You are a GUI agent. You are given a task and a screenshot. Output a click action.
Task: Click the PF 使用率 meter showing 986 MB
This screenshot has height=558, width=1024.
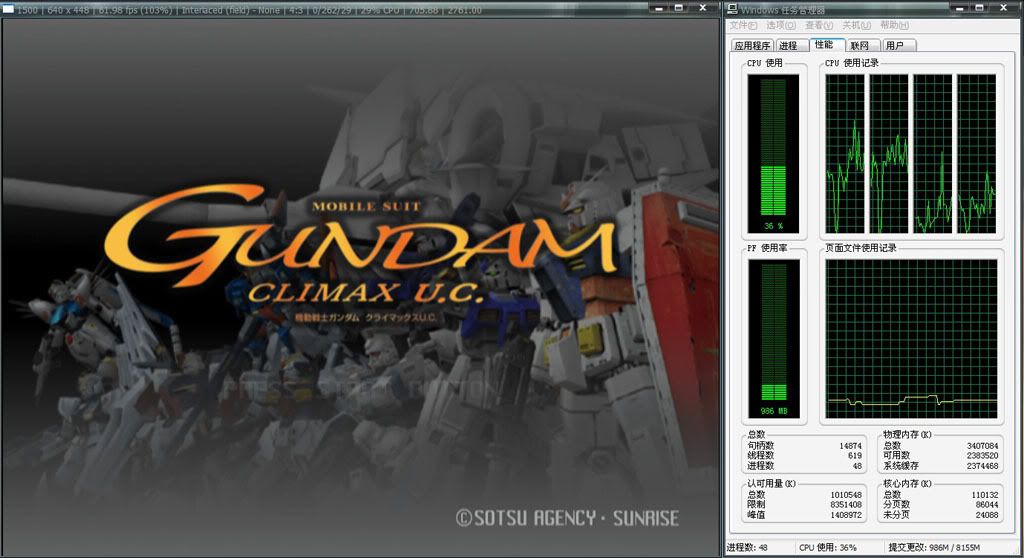(774, 338)
